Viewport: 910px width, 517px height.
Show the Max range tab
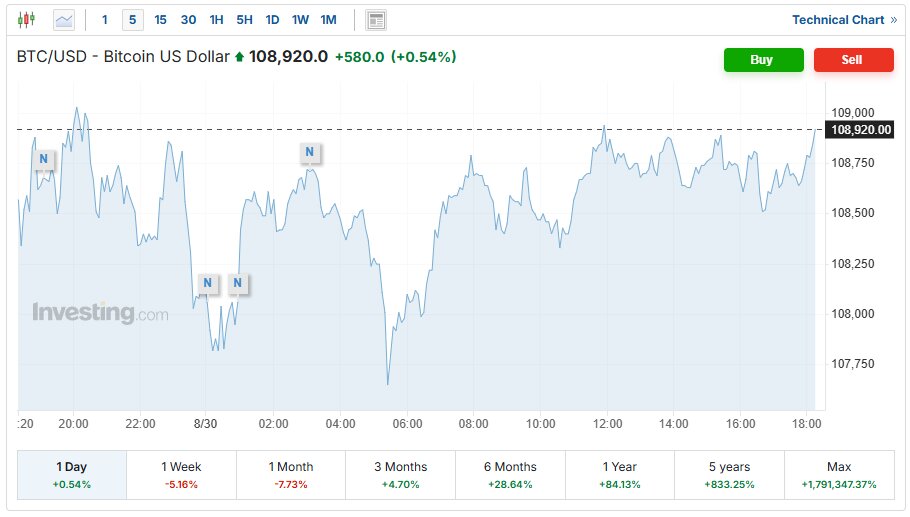(839, 475)
